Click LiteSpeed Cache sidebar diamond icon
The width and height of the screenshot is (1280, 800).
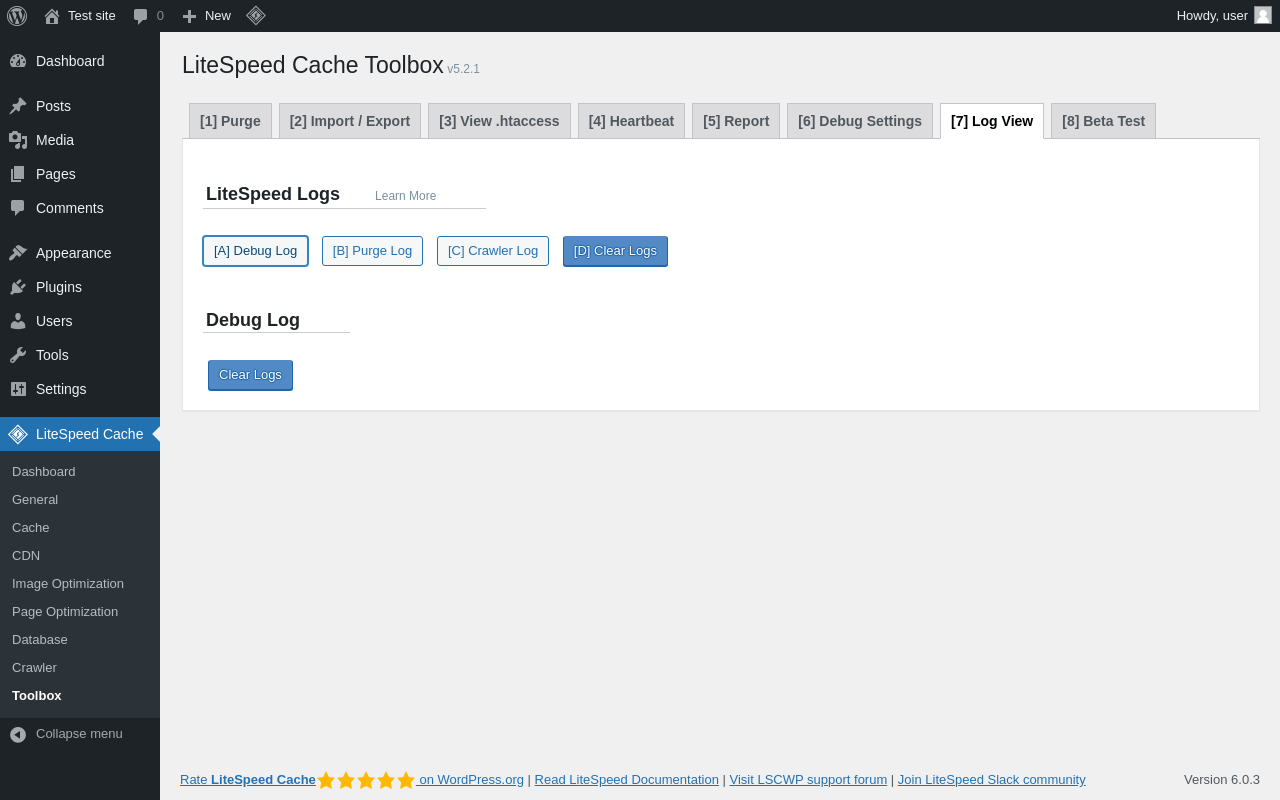pos(18,434)
